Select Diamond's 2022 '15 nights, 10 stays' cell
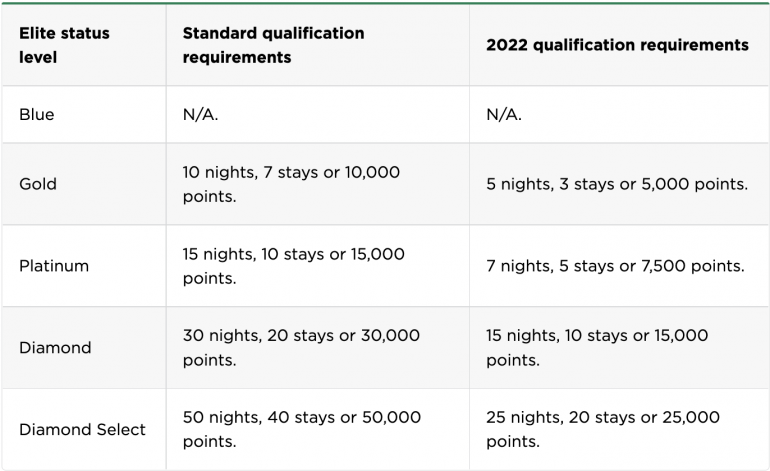The width and height of the screenshot is (770, 471). 597,348
